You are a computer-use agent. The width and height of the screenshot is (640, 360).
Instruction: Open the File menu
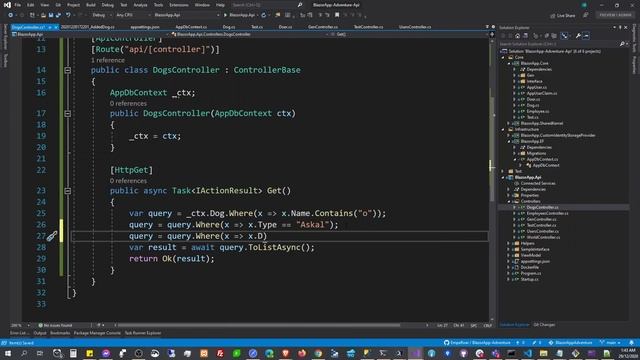coord(18,5)
